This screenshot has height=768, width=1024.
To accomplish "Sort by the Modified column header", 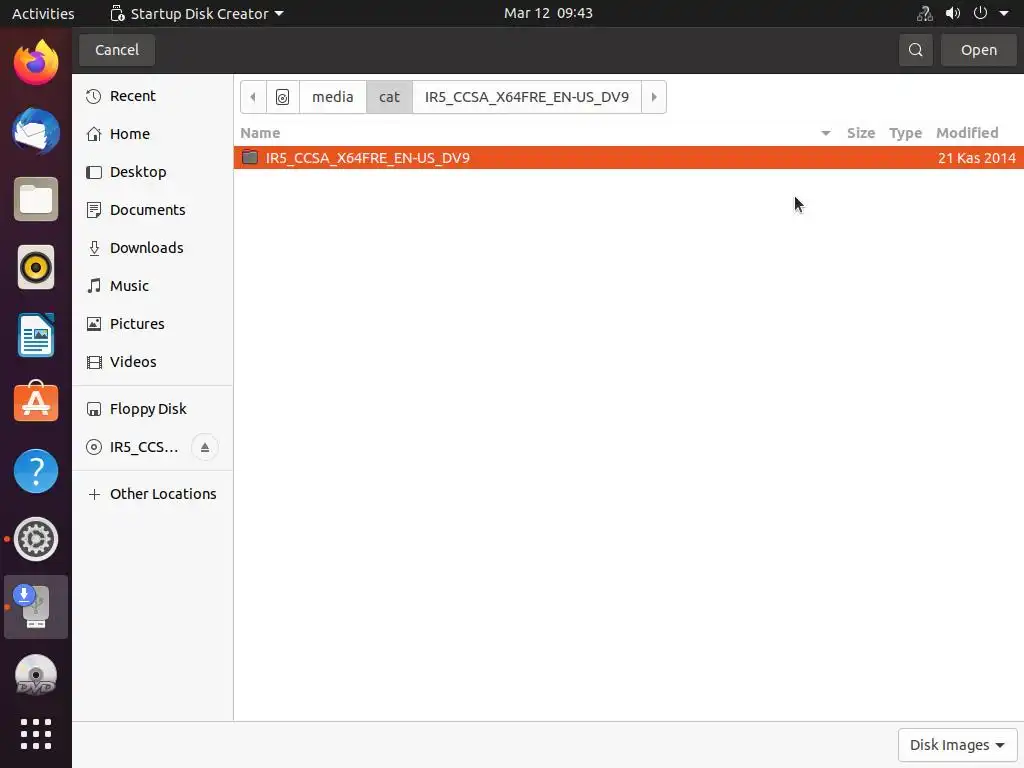I will tap(967, 133).
